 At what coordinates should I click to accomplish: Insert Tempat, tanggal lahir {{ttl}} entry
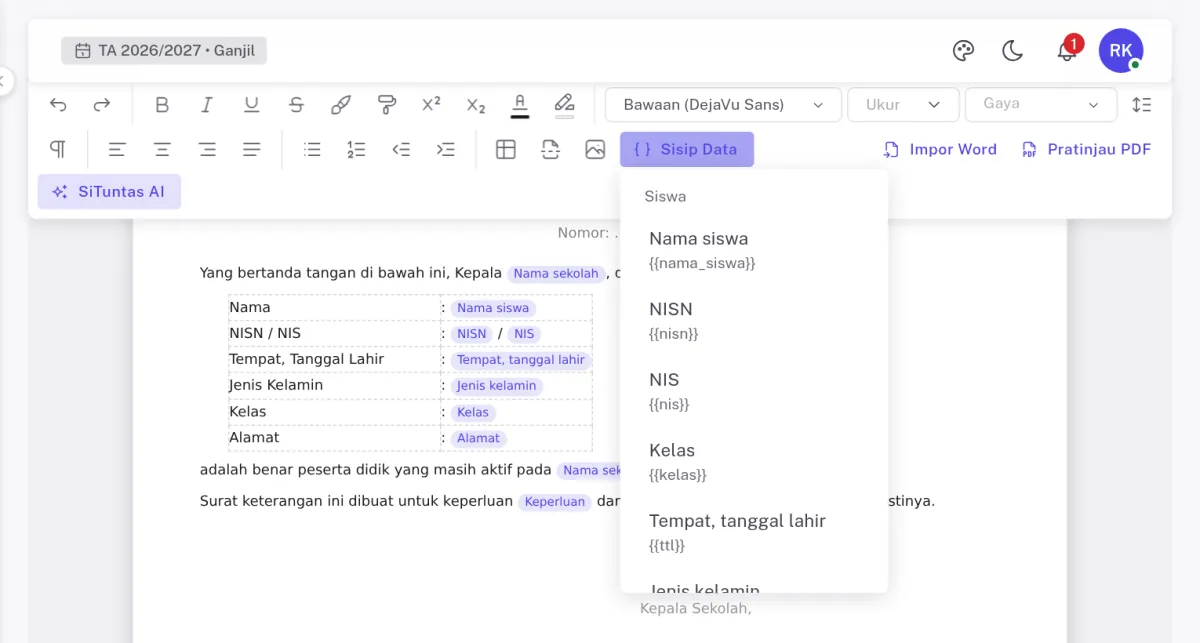coord(754,532)
